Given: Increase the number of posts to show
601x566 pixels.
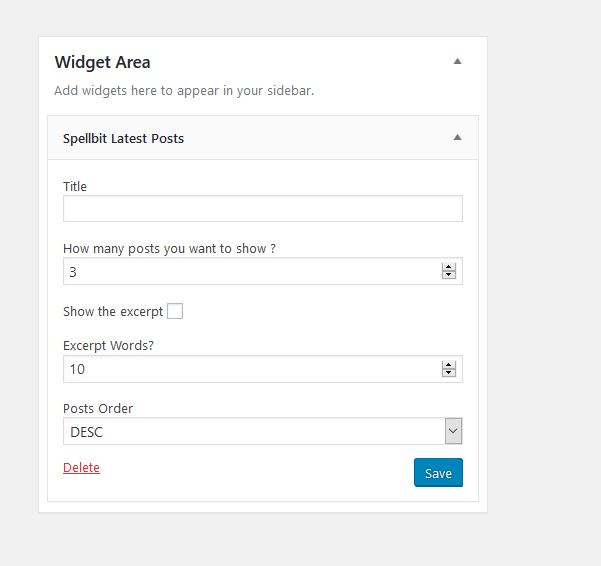Looking at the screenshot, I should (448, 267).
